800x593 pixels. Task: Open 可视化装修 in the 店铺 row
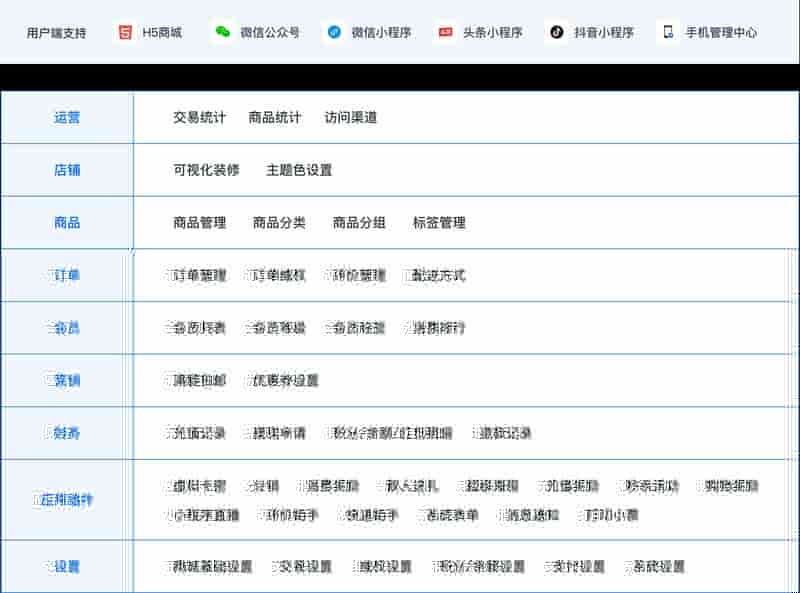tap(206, 170)
